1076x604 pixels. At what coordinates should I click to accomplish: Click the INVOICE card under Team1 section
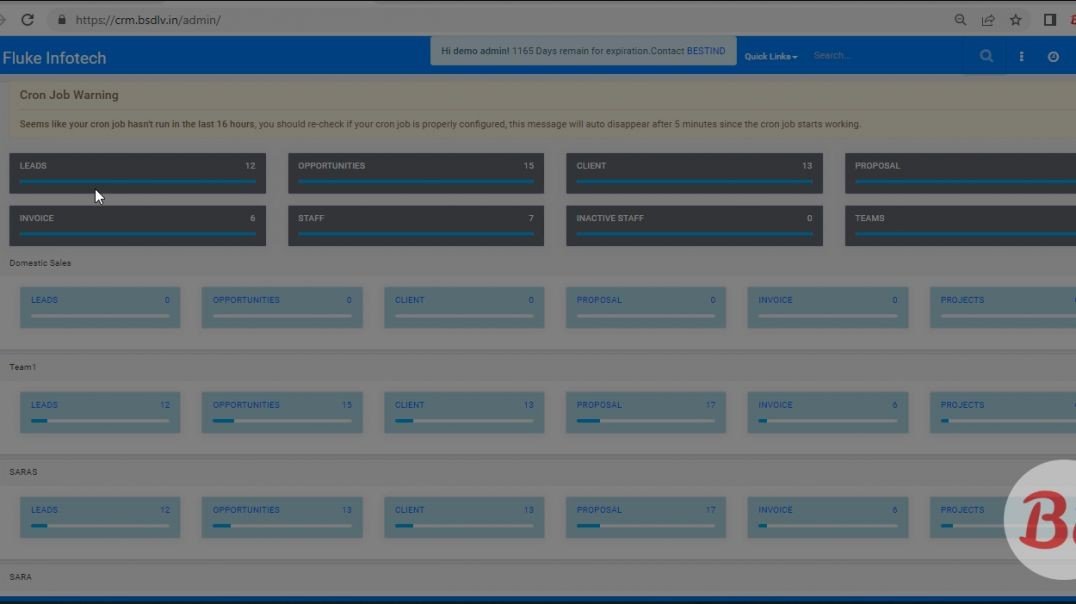pyautogui.click(x=827, y=411)
